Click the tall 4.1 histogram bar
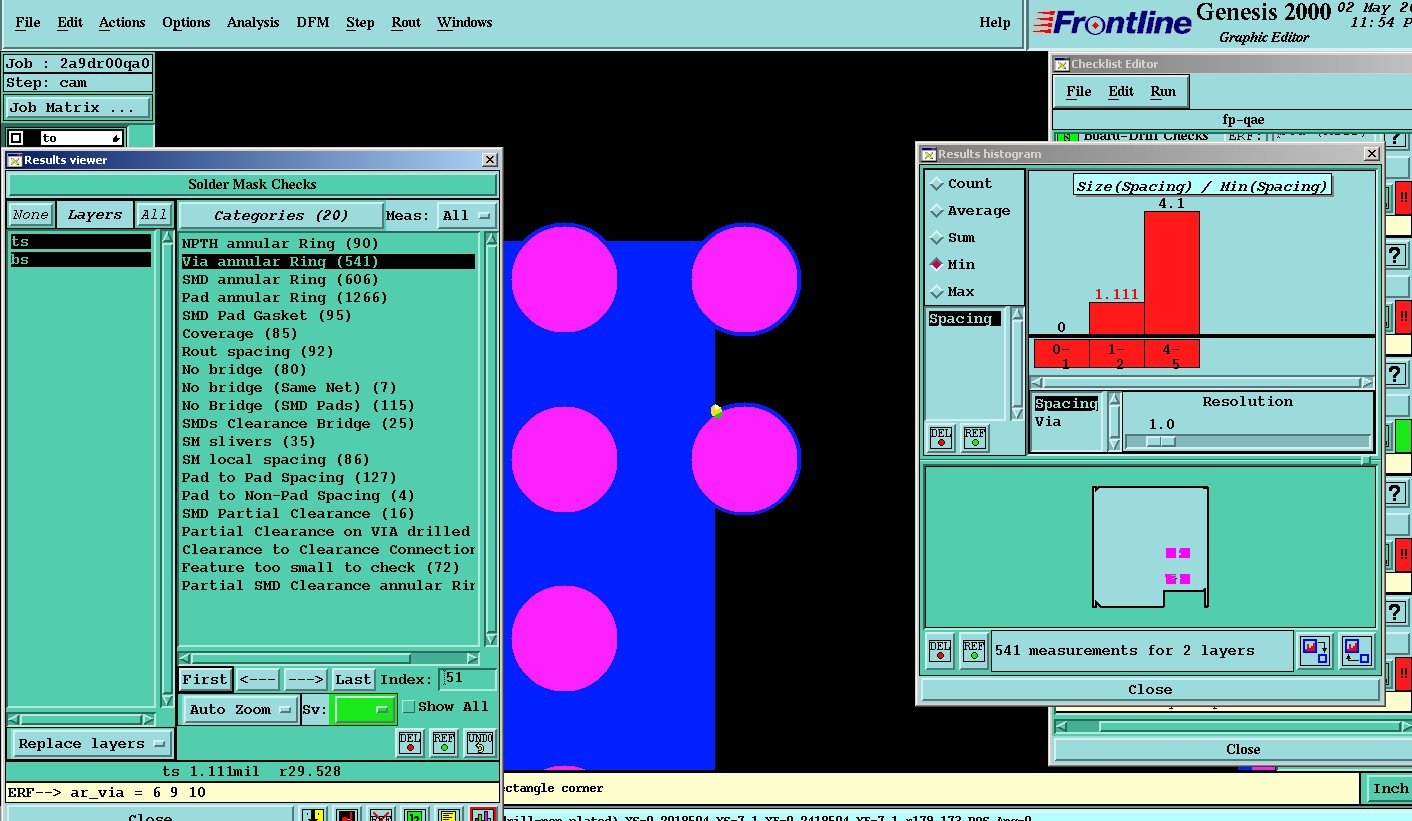Image resolution: width=1412 pixels, height=821 pixels. pos(1172,273)
